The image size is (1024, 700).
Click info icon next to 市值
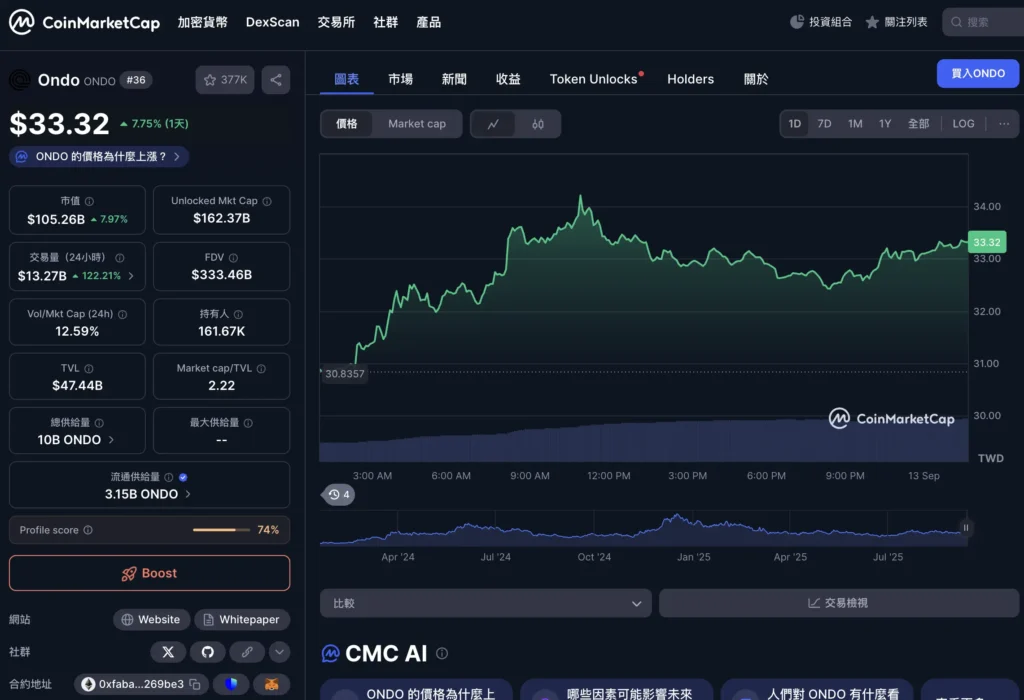tap(89, 201)
